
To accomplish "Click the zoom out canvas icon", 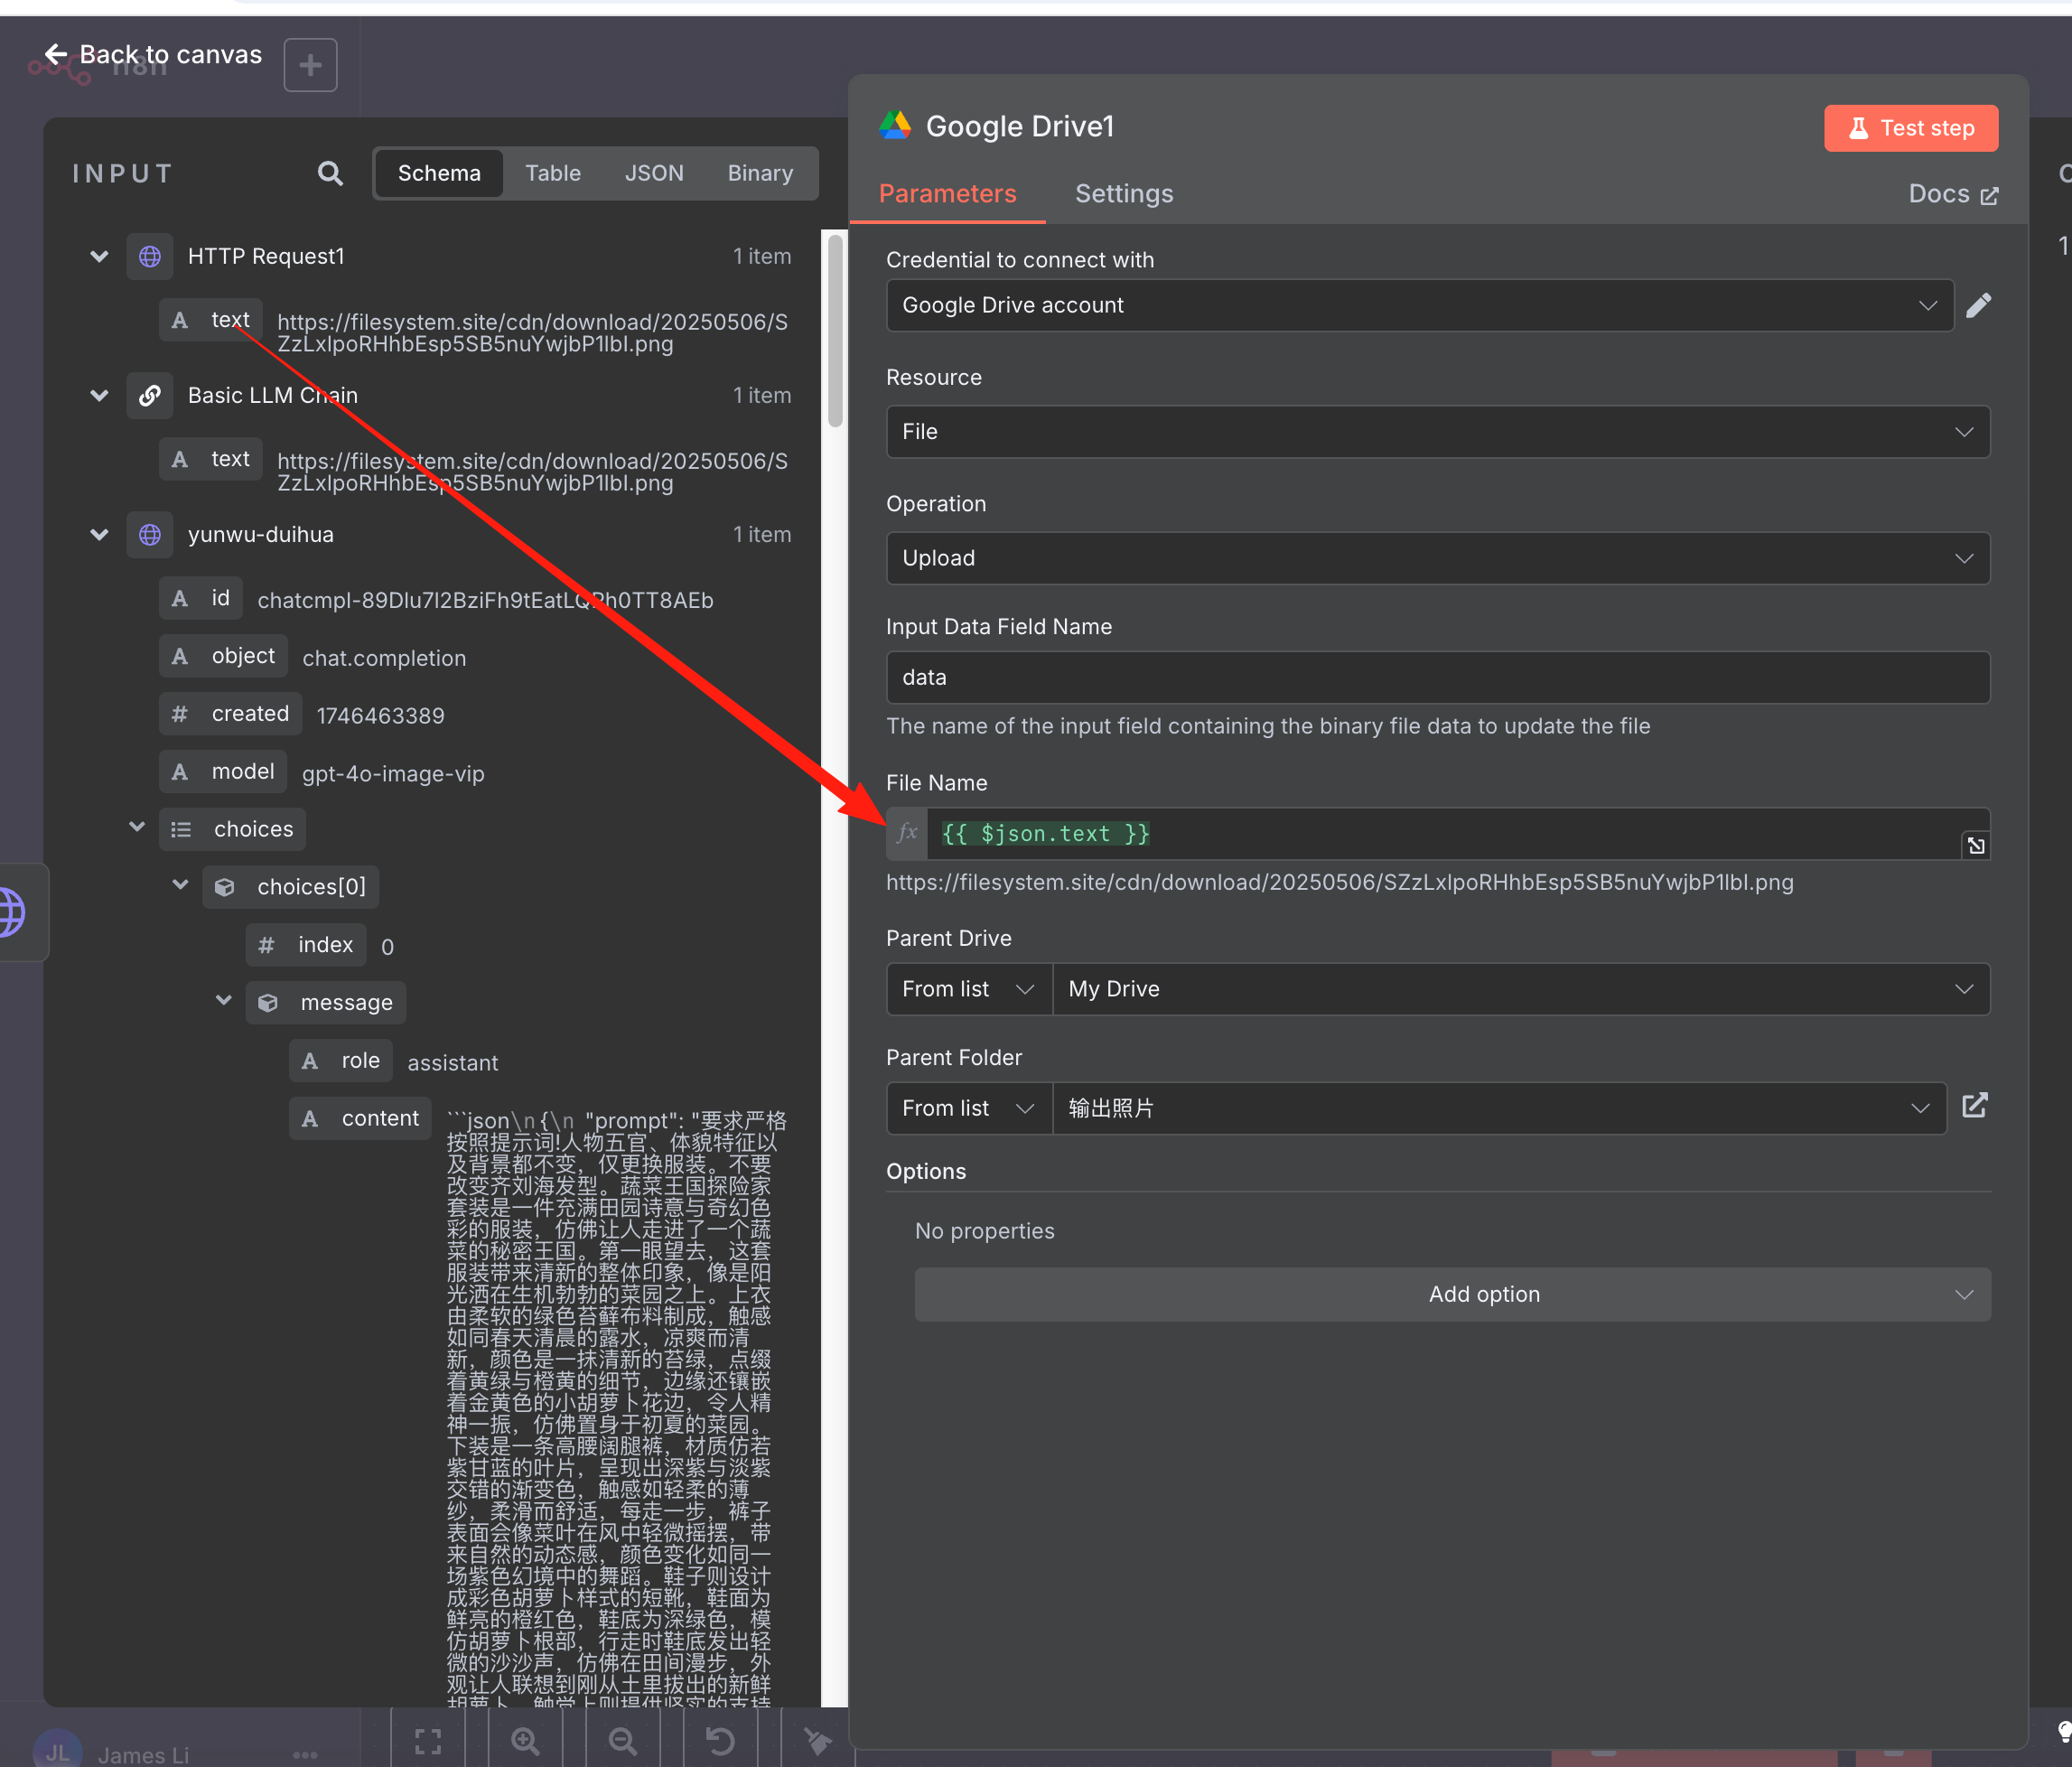I will click(x=622, y=1741).
